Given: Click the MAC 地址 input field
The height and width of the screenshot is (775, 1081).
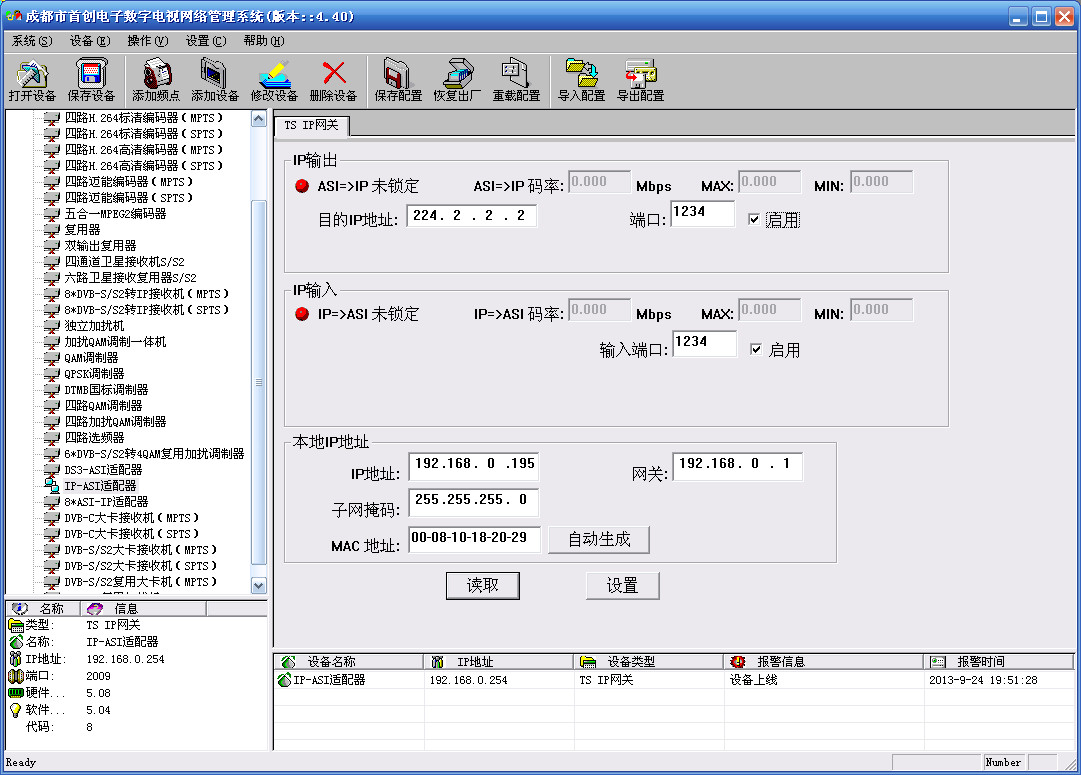Looking at the screenshot, I should point(474,538).
